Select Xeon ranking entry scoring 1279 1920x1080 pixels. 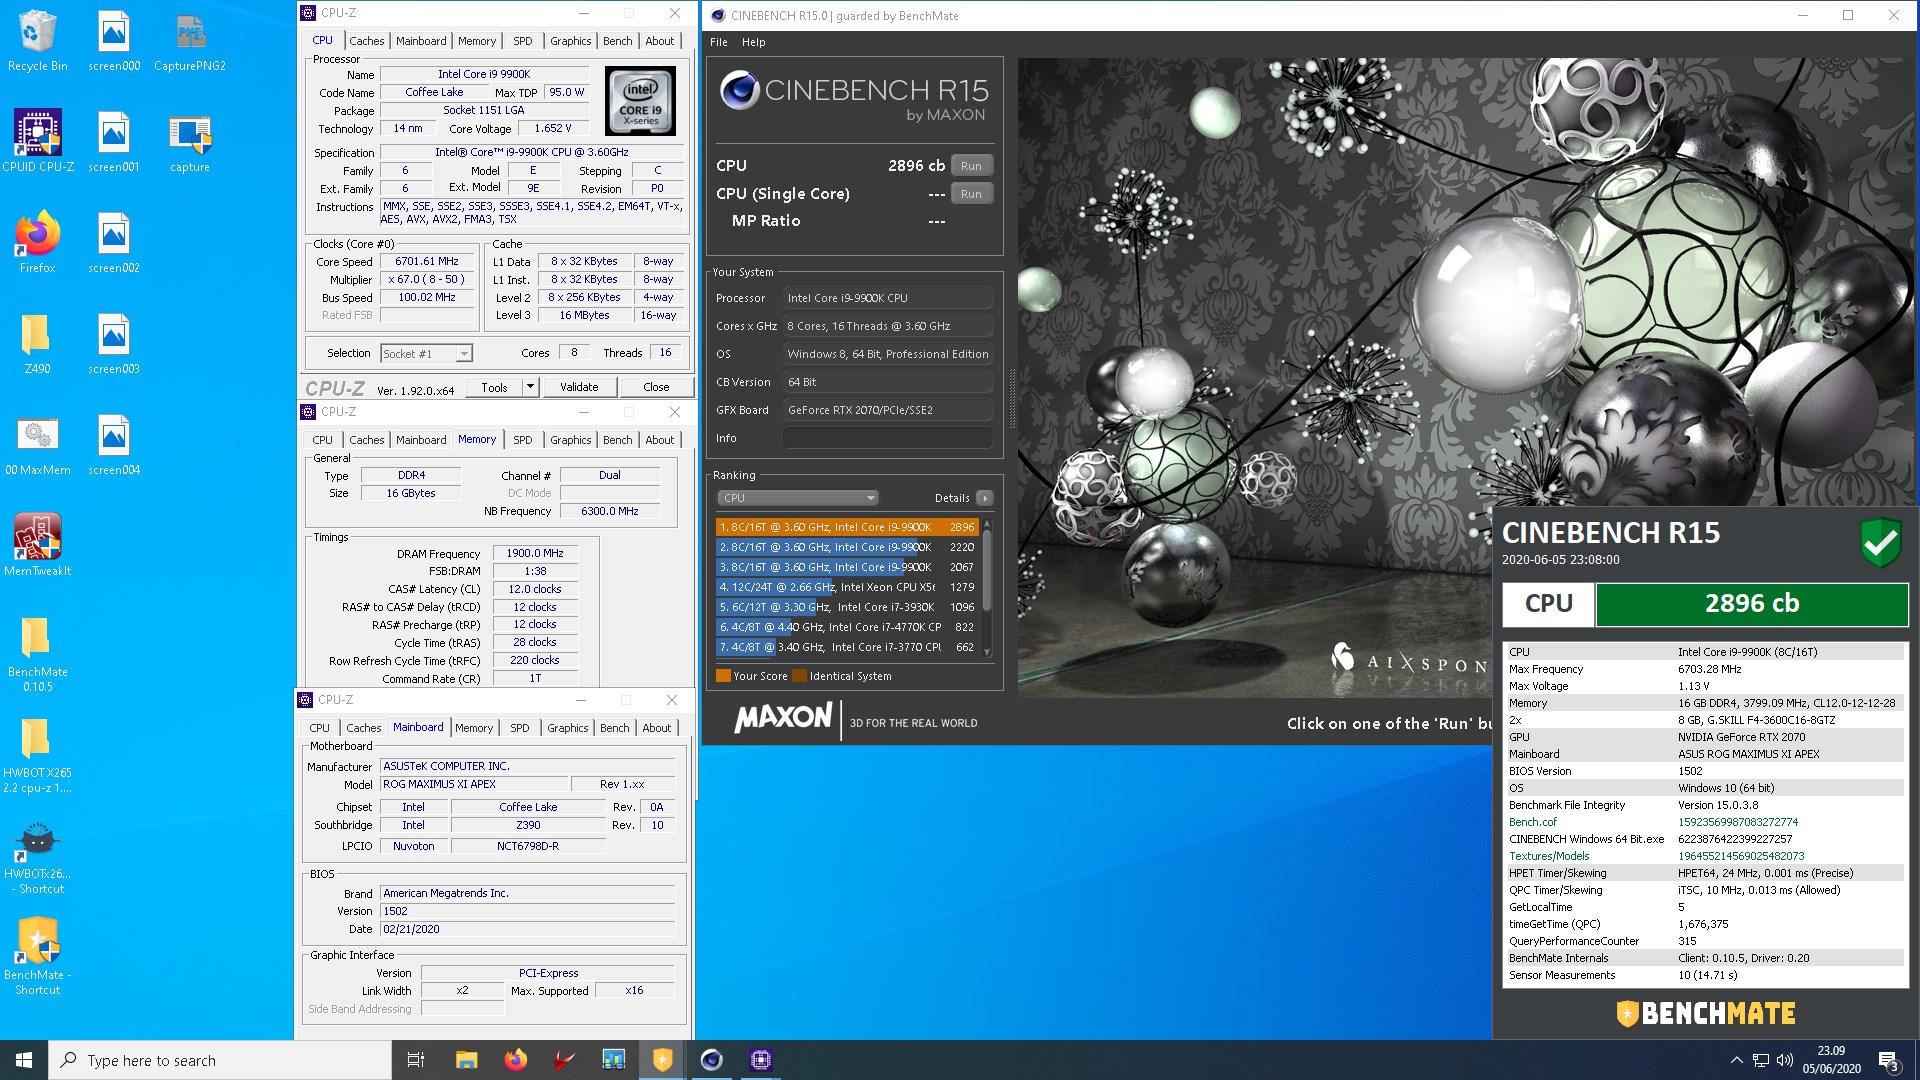(847, 587)
